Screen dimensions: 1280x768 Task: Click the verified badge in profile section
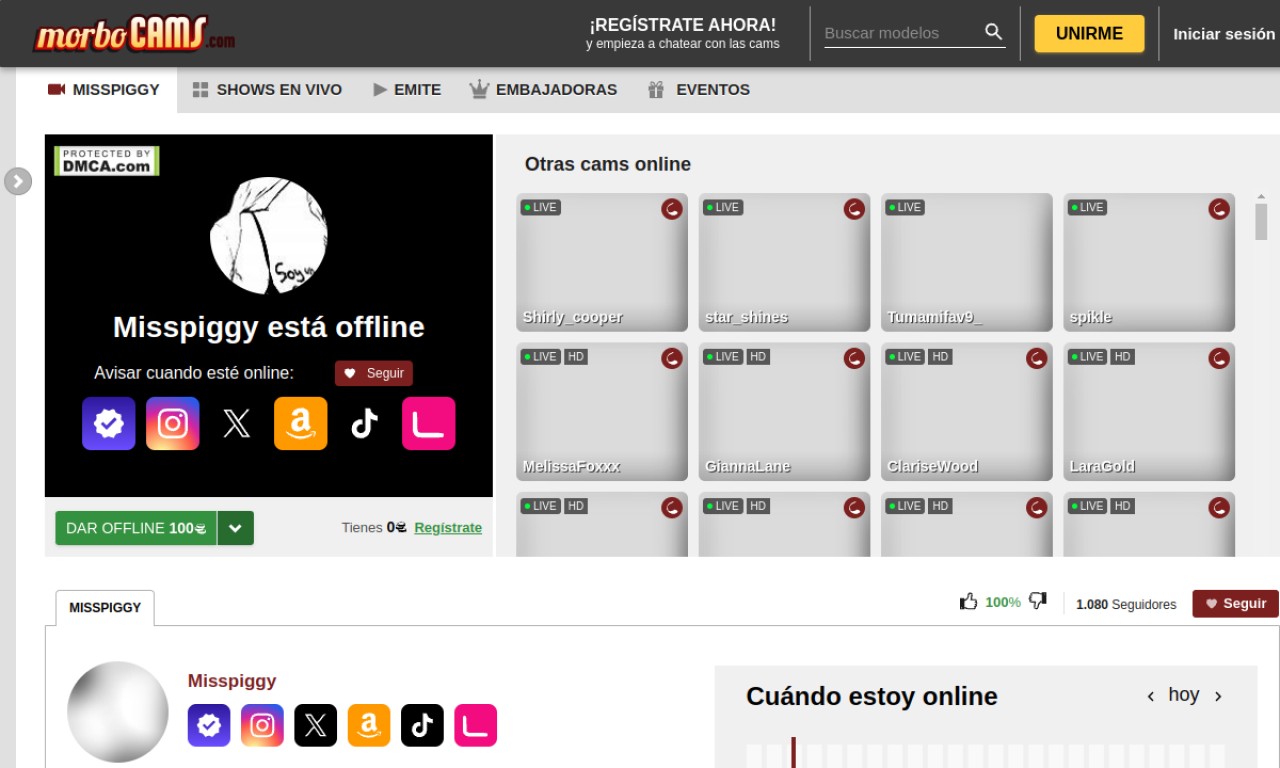pyautogui.click(x=209, y=725)
